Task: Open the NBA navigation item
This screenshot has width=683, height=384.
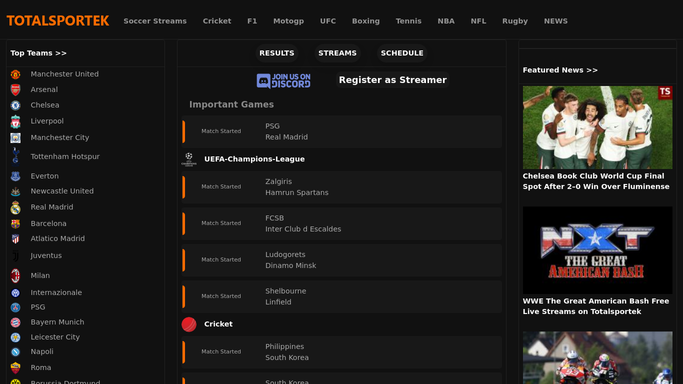Action: click(x=446, y=21)
